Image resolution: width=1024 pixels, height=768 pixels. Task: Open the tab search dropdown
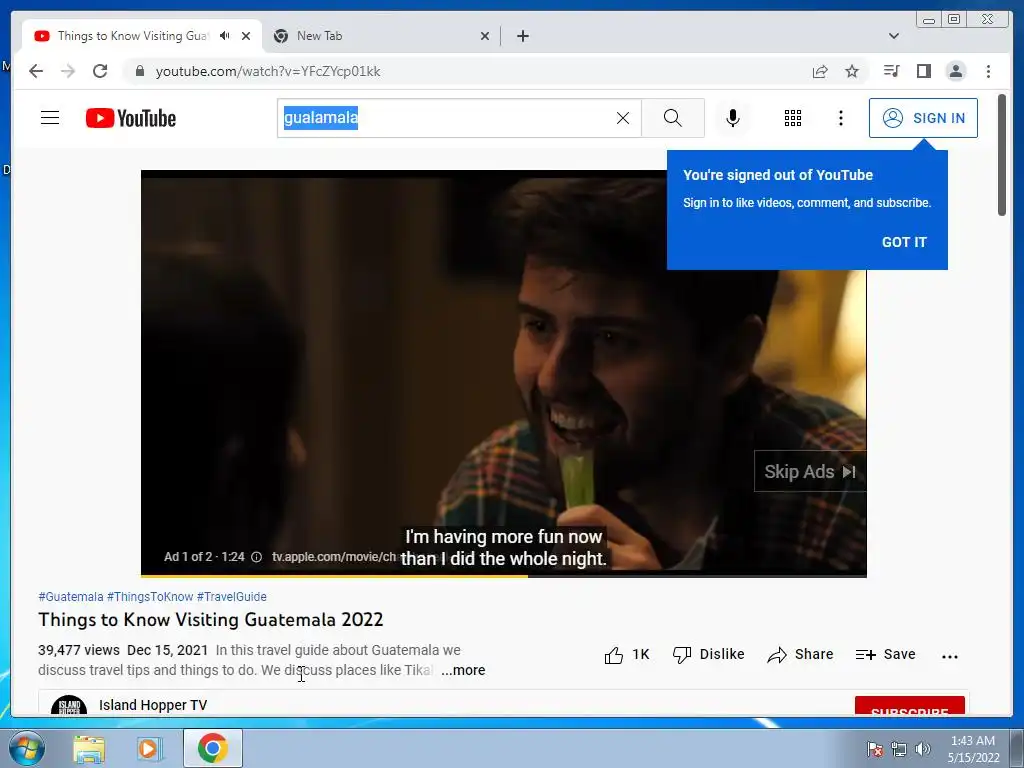[894, 36]
